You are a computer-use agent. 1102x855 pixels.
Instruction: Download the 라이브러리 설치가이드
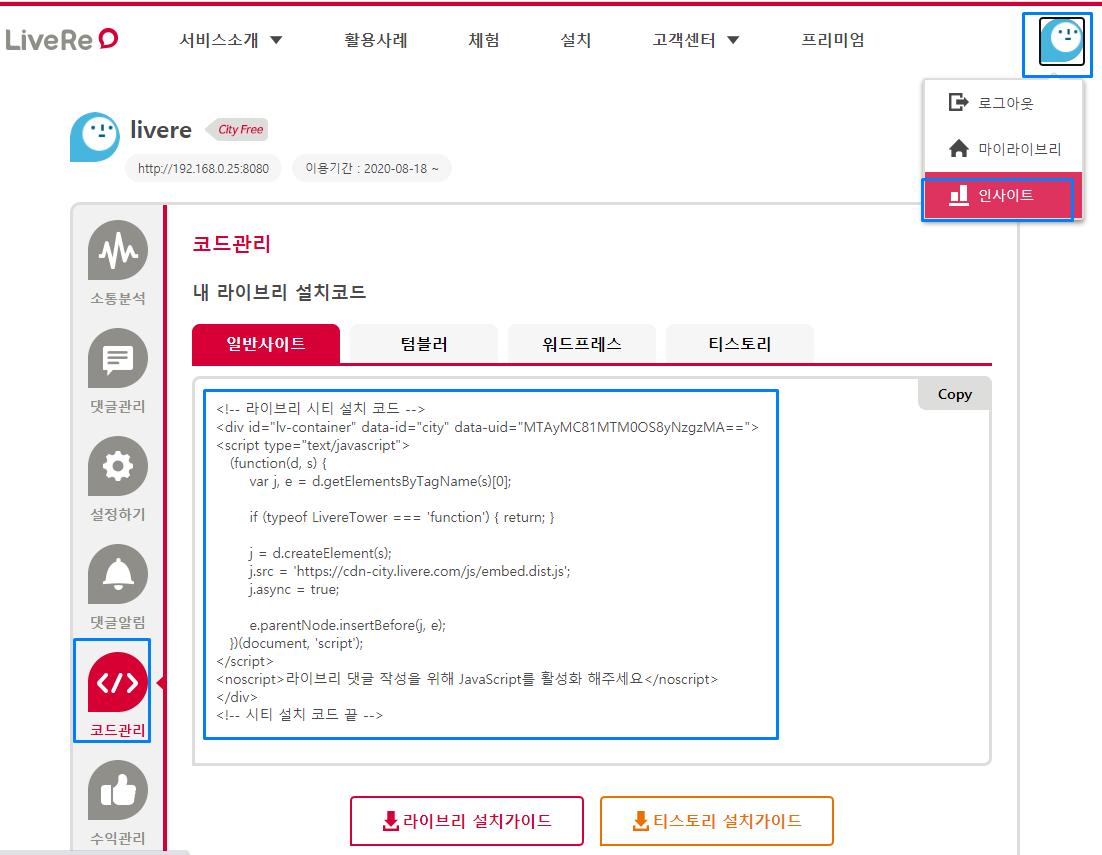467,821
